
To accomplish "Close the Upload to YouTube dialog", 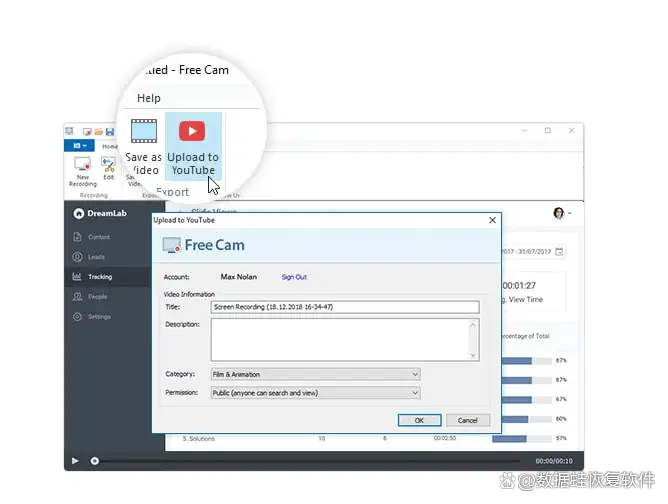I will coord(492,220).
